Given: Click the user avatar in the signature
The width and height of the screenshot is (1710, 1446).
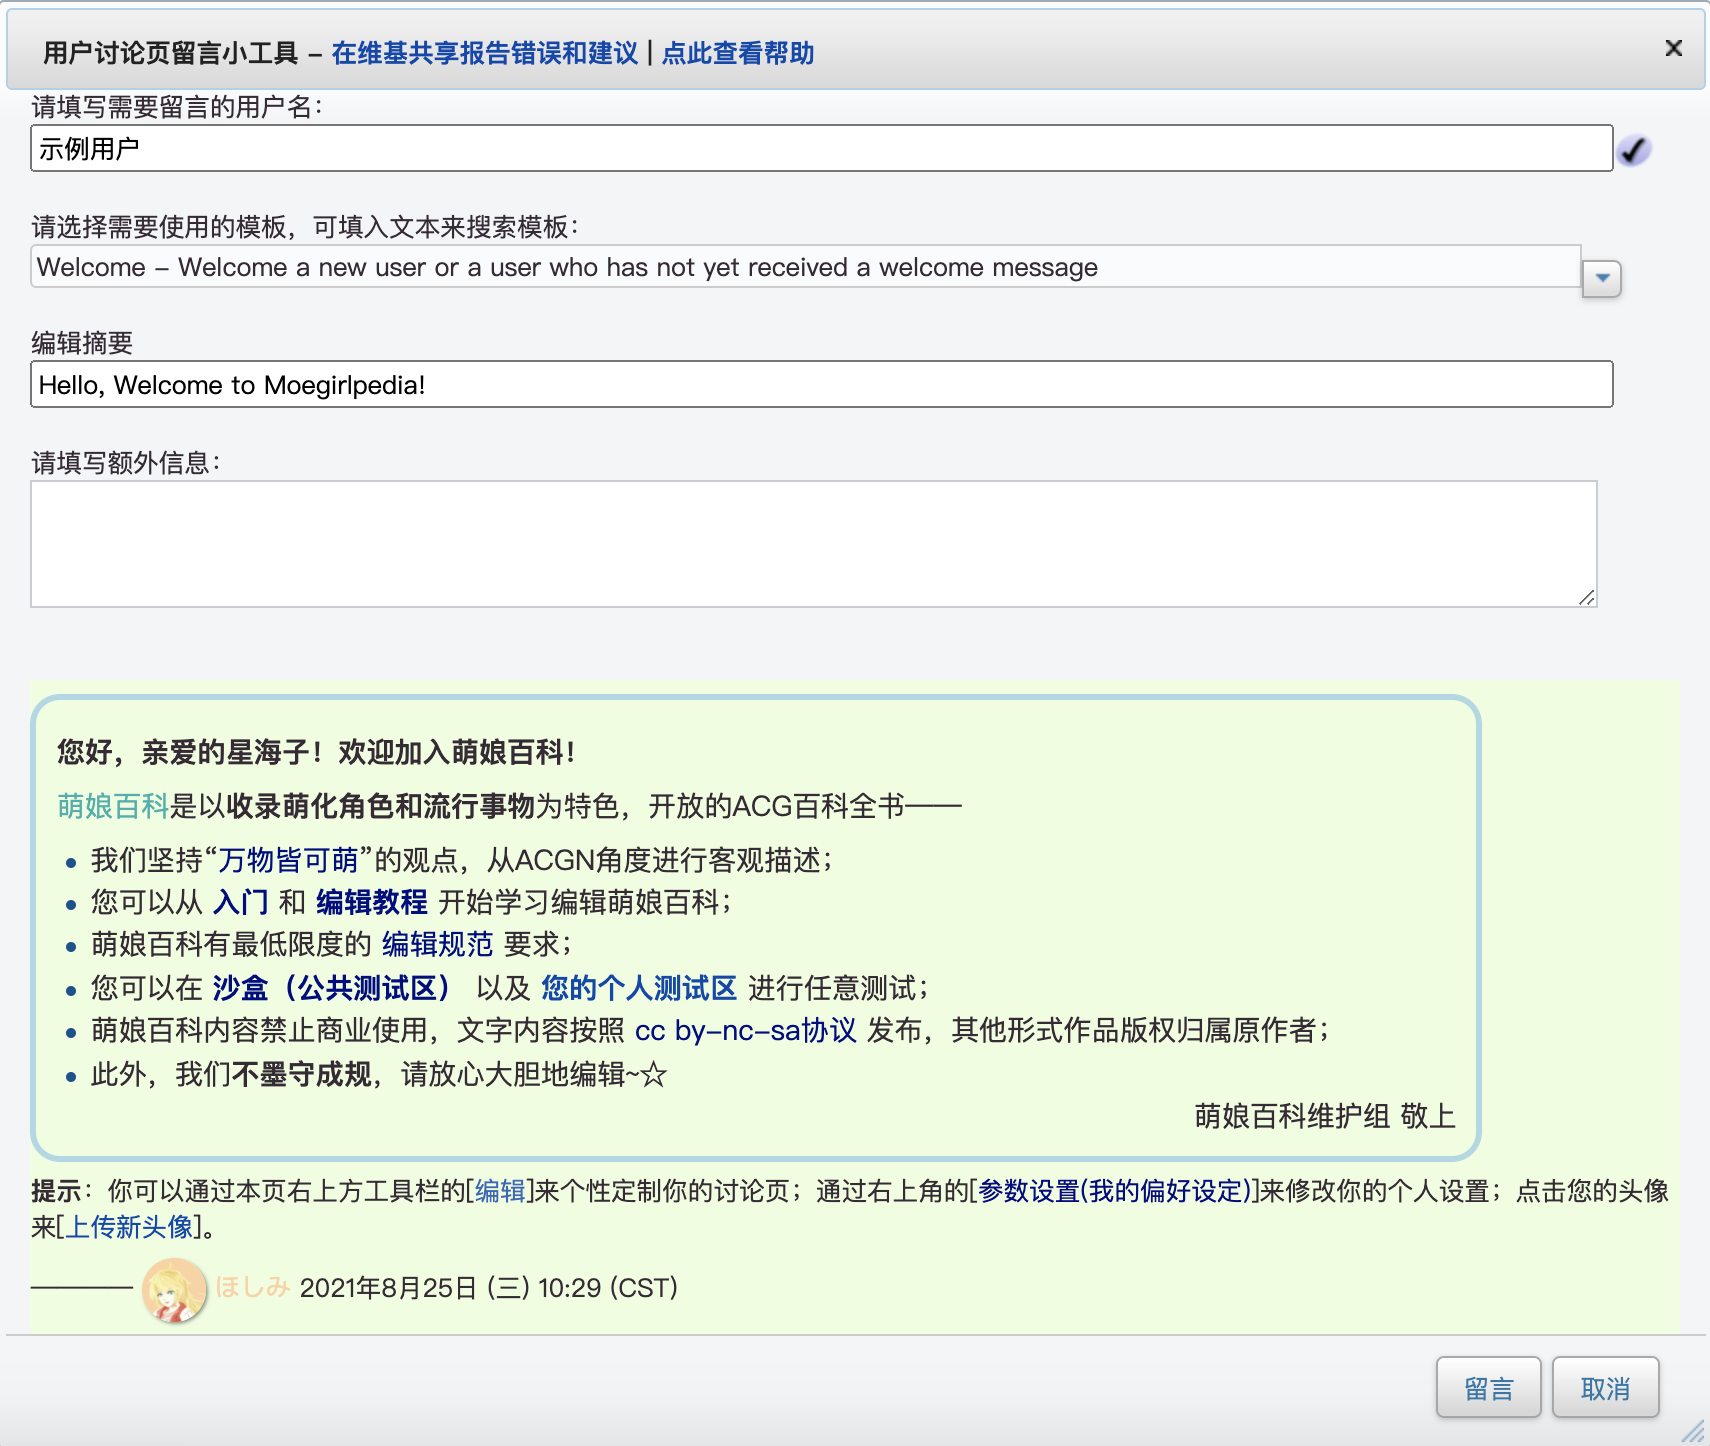Looking at the screenshot, I should [174, 1289].
